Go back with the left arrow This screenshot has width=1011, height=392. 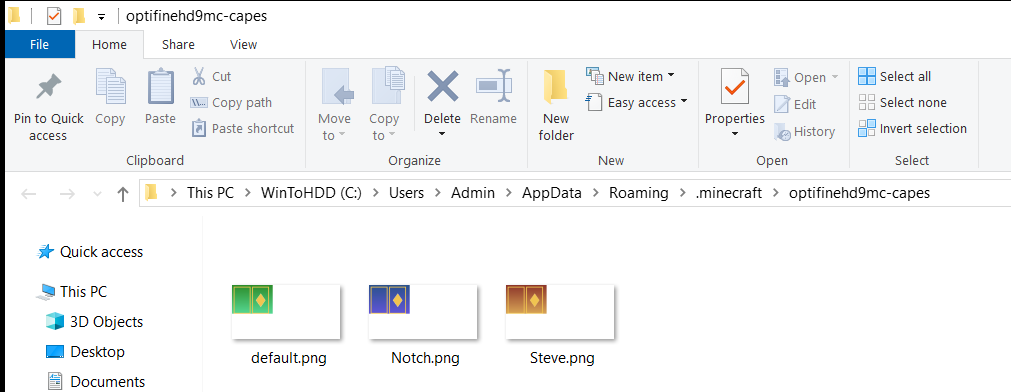click(x=28, y=193)
